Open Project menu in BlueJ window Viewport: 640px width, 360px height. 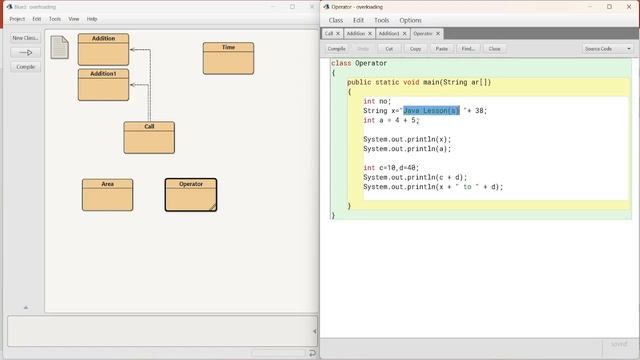(x=17, y=19)
